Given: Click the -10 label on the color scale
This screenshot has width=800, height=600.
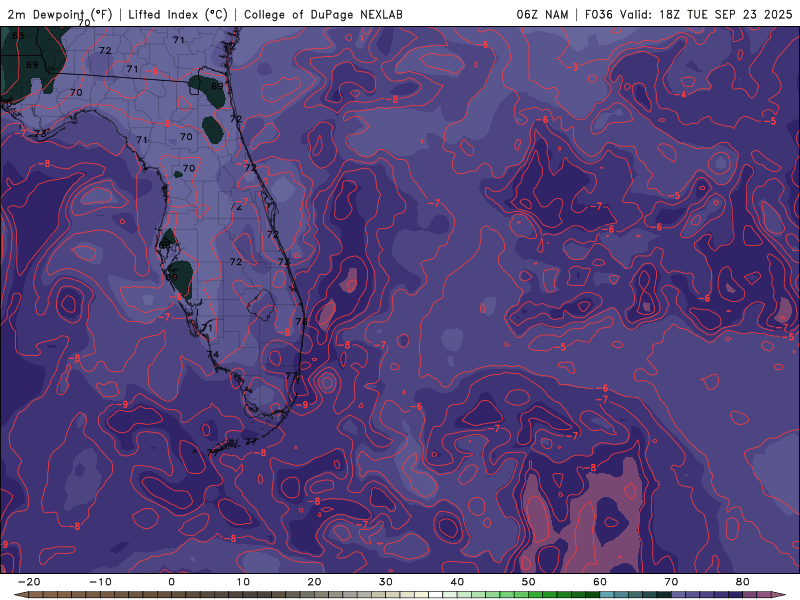Looking at the screenshot, I should click(100, 582).
